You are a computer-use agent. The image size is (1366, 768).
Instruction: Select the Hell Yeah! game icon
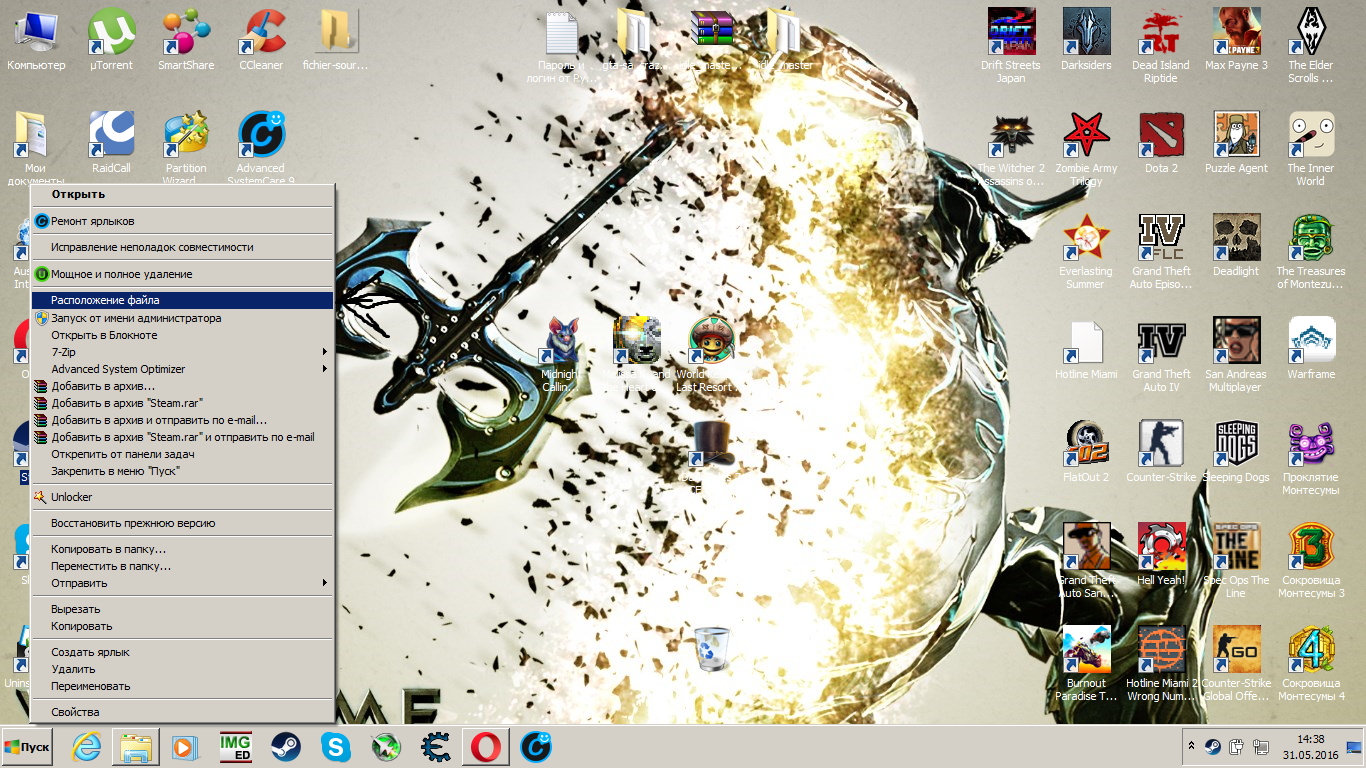click(1161, 553)
